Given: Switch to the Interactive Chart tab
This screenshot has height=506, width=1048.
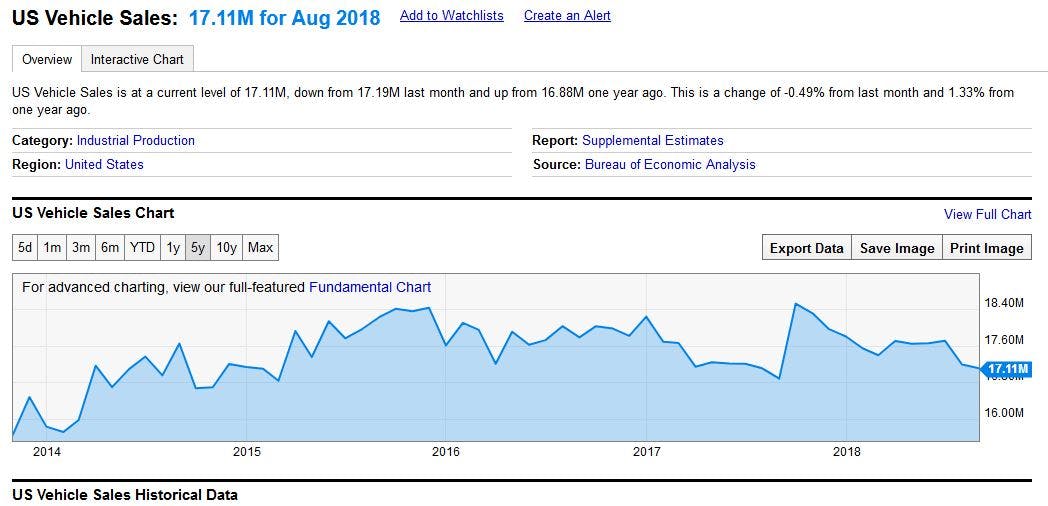Looking at the screenshot, I should tap(137, 59).
